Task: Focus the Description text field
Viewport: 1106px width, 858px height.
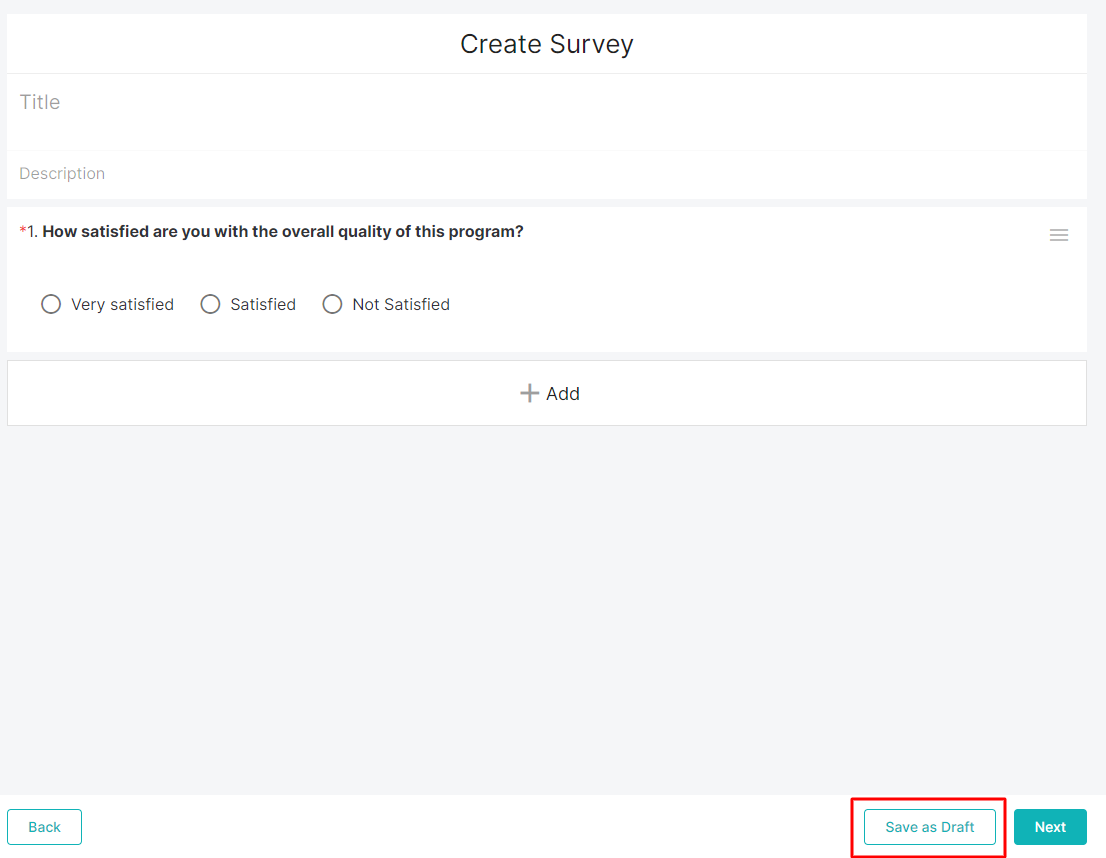Action: (x=546, y=174)
